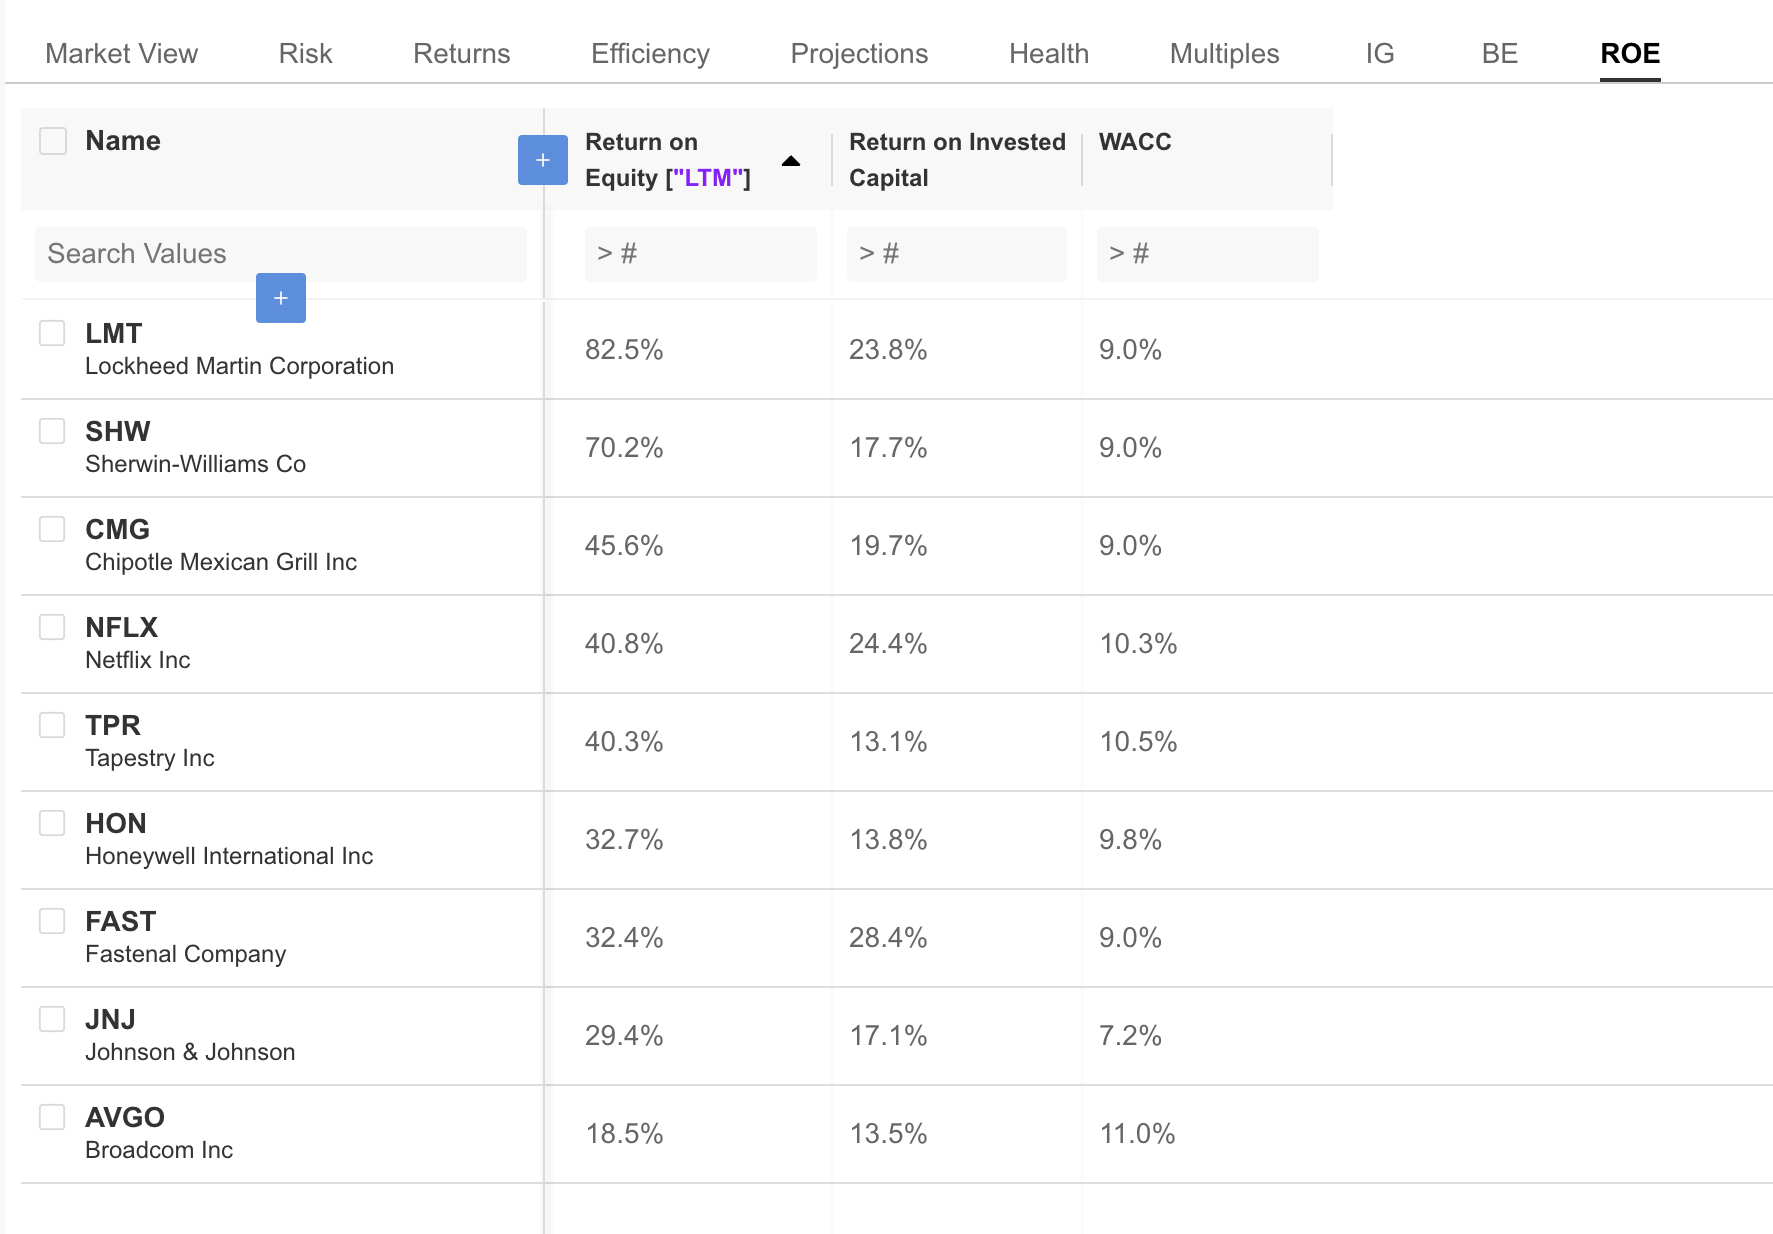
Task: Click SHW's 70.2% return on equity value
Action: click(x=624, y=448)
